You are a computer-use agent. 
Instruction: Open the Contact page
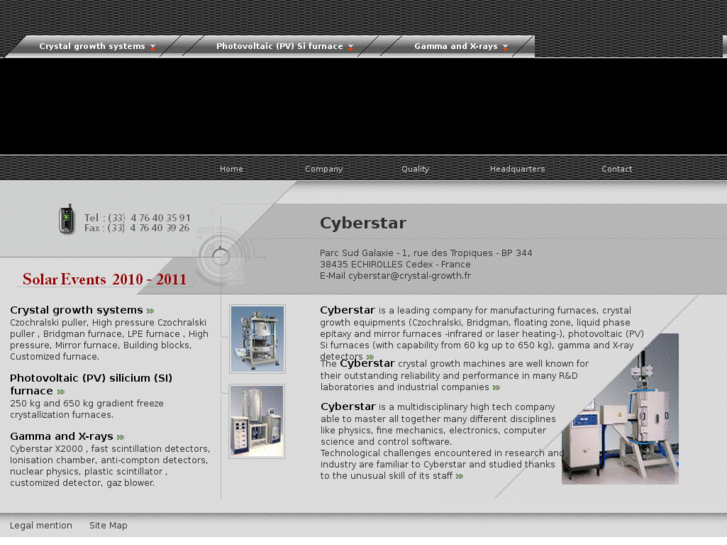click(x=616, y=169)
